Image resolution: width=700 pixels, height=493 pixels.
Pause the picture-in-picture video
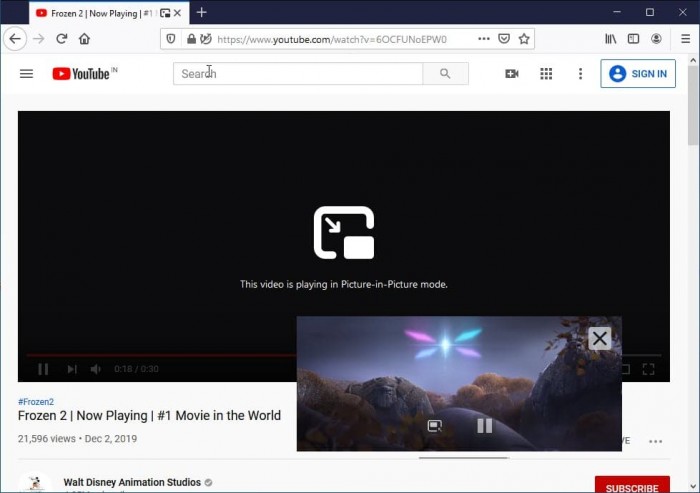485,426
